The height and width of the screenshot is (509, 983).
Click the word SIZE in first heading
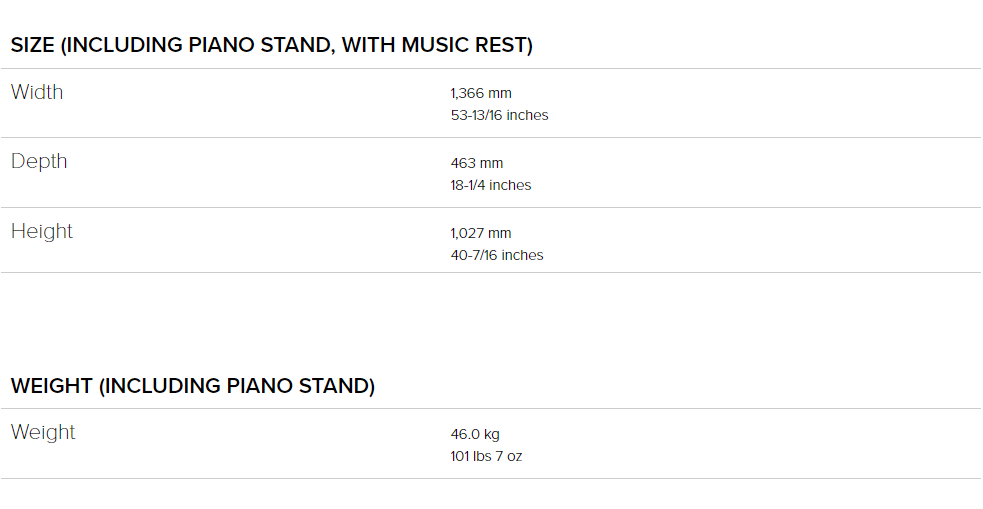click(33, 45)
